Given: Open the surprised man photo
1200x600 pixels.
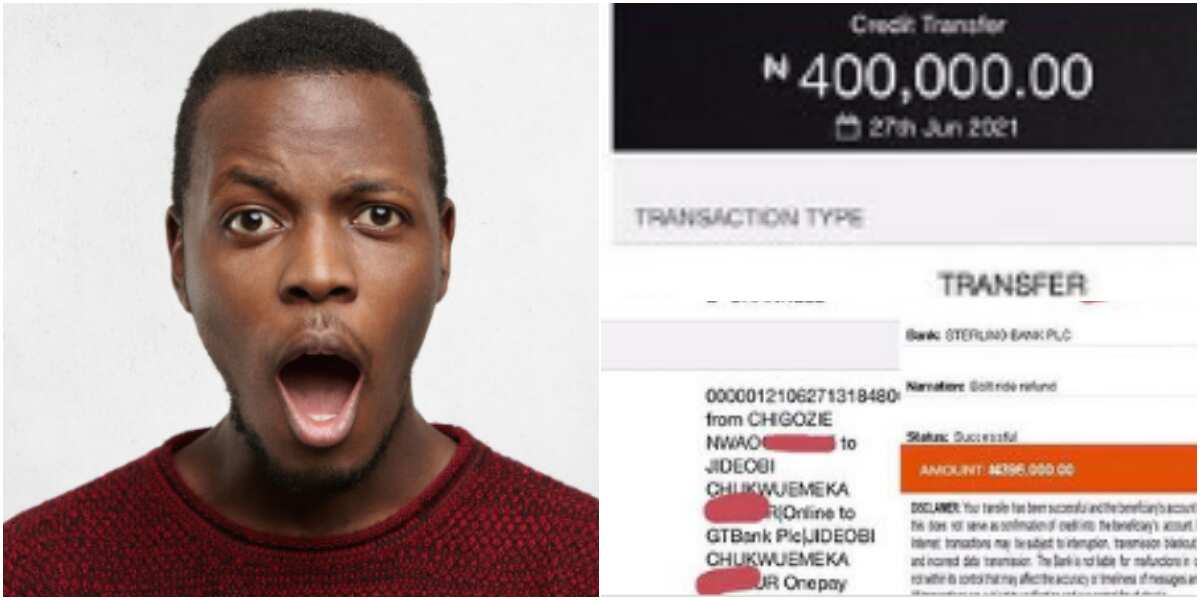Looking at the screenshot, I should [300, 300].
